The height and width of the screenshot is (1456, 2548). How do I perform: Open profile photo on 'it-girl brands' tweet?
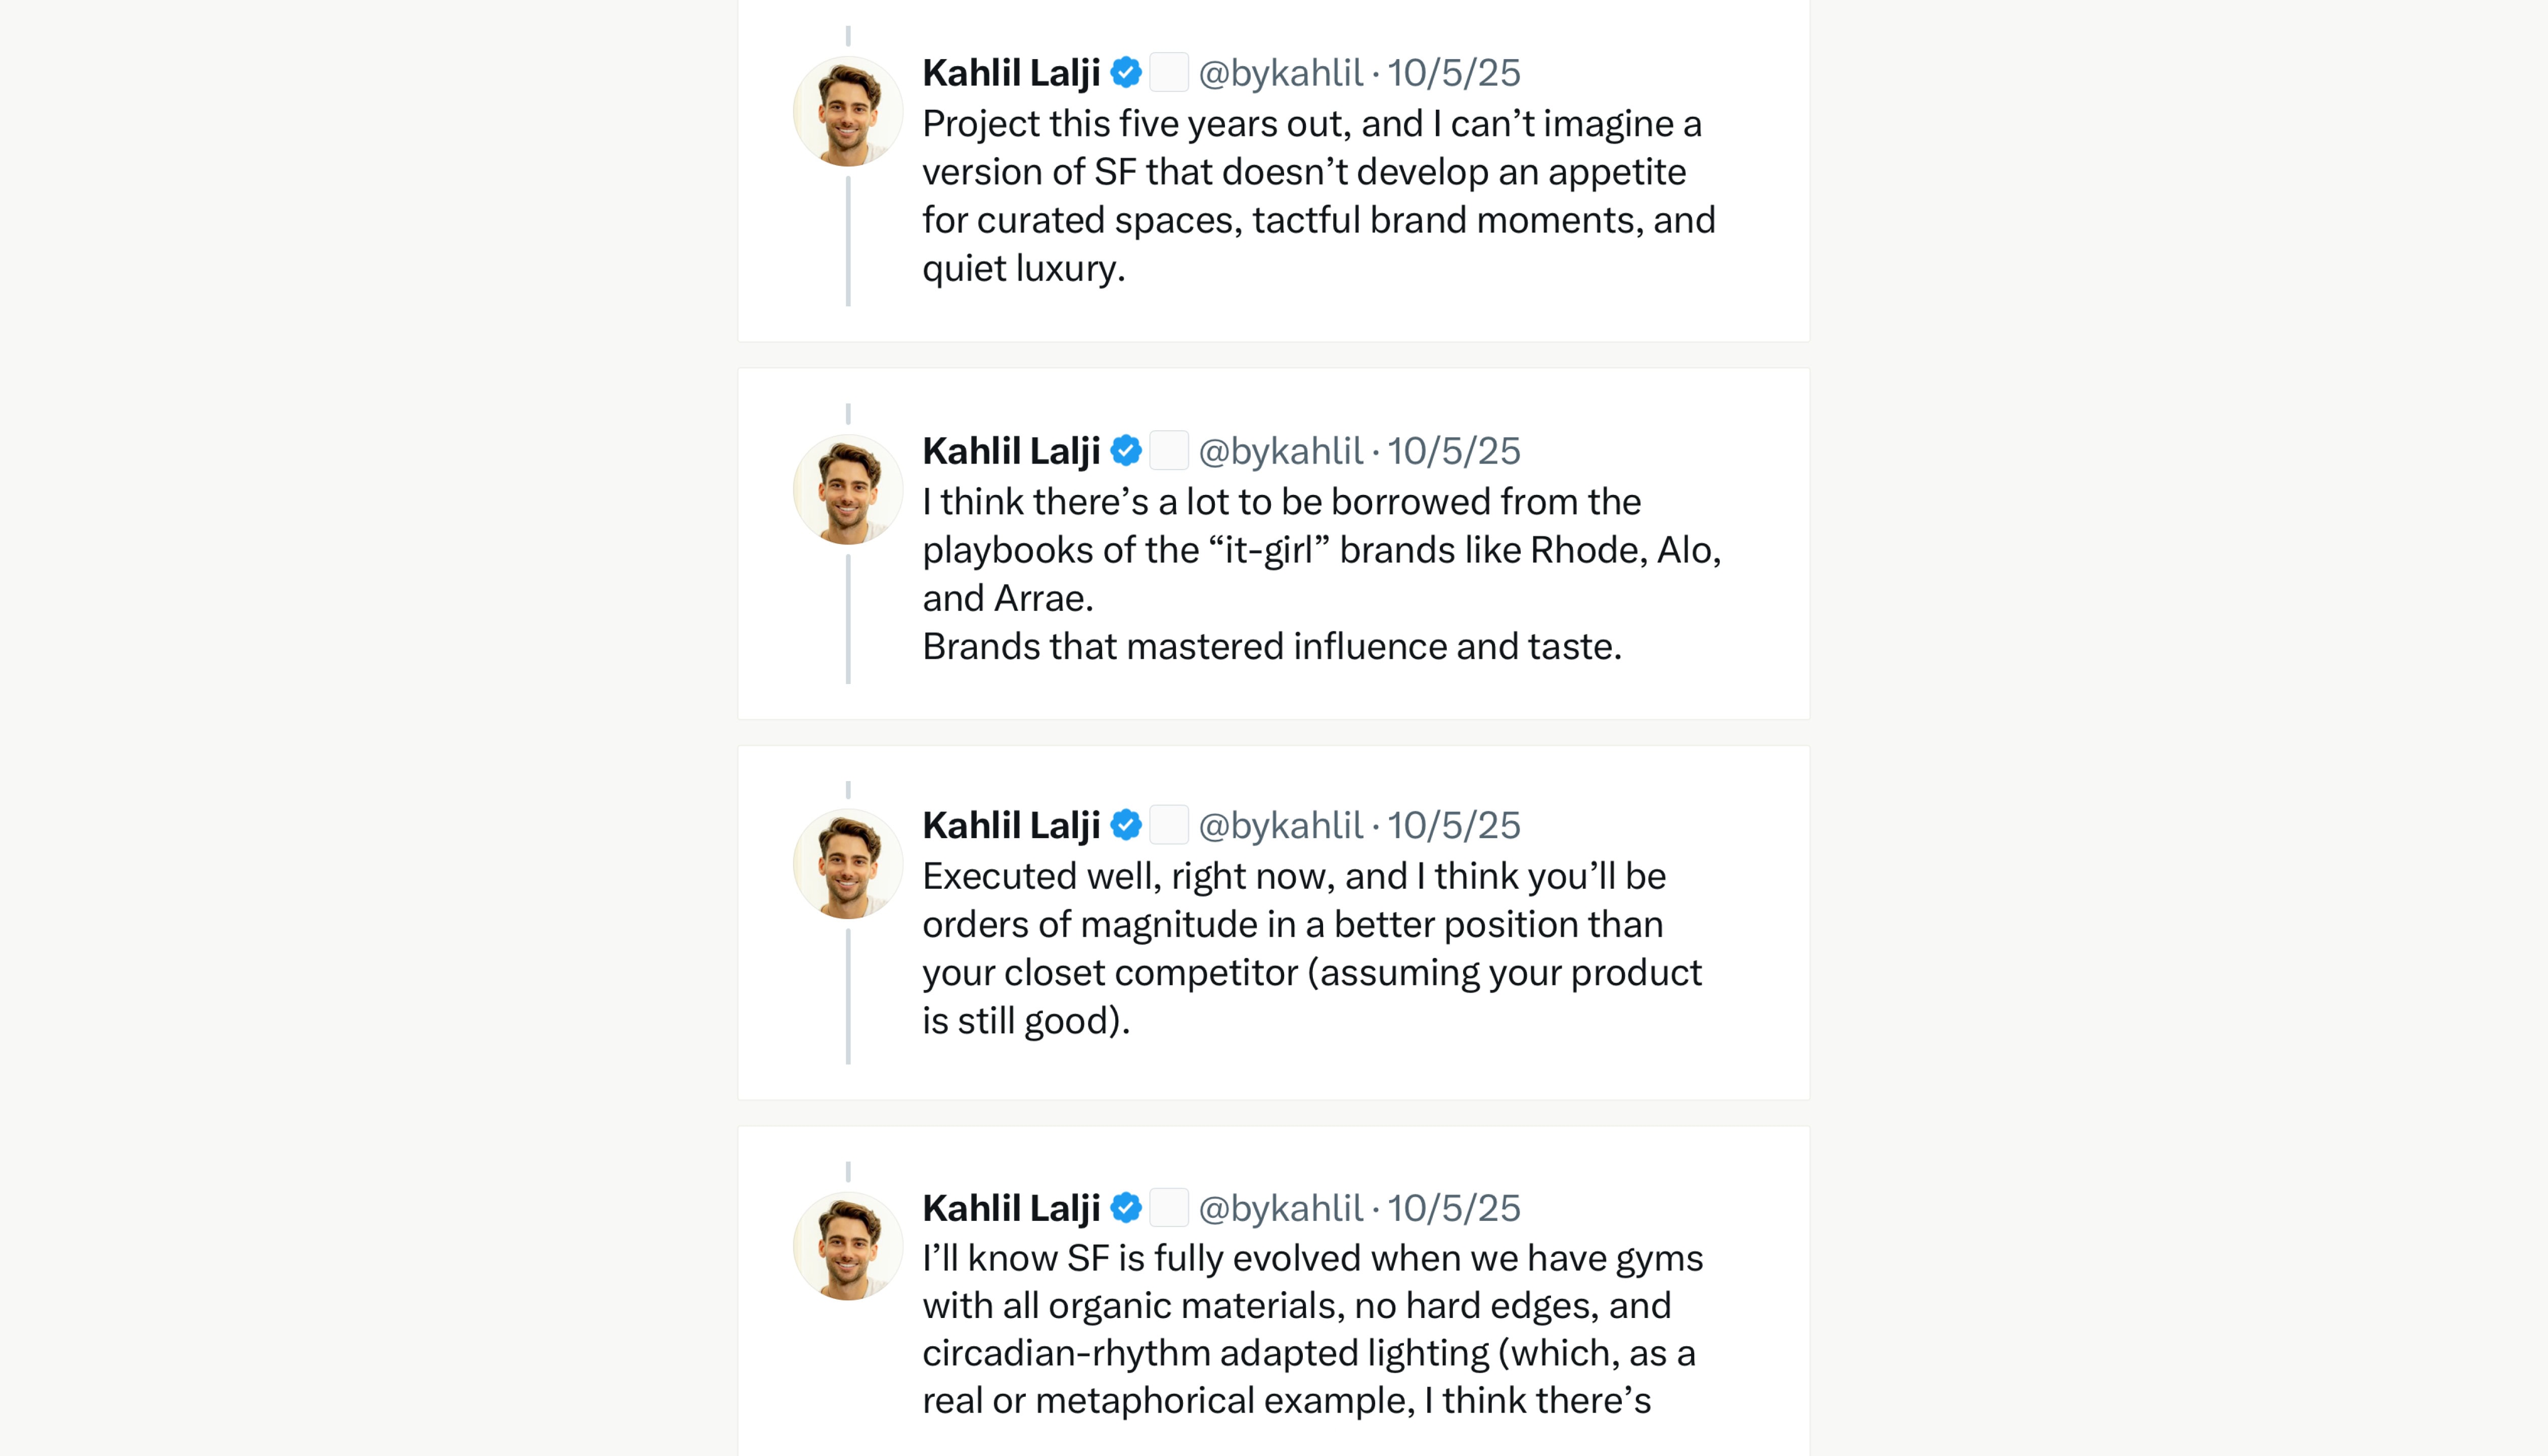[x=848, y=489]
